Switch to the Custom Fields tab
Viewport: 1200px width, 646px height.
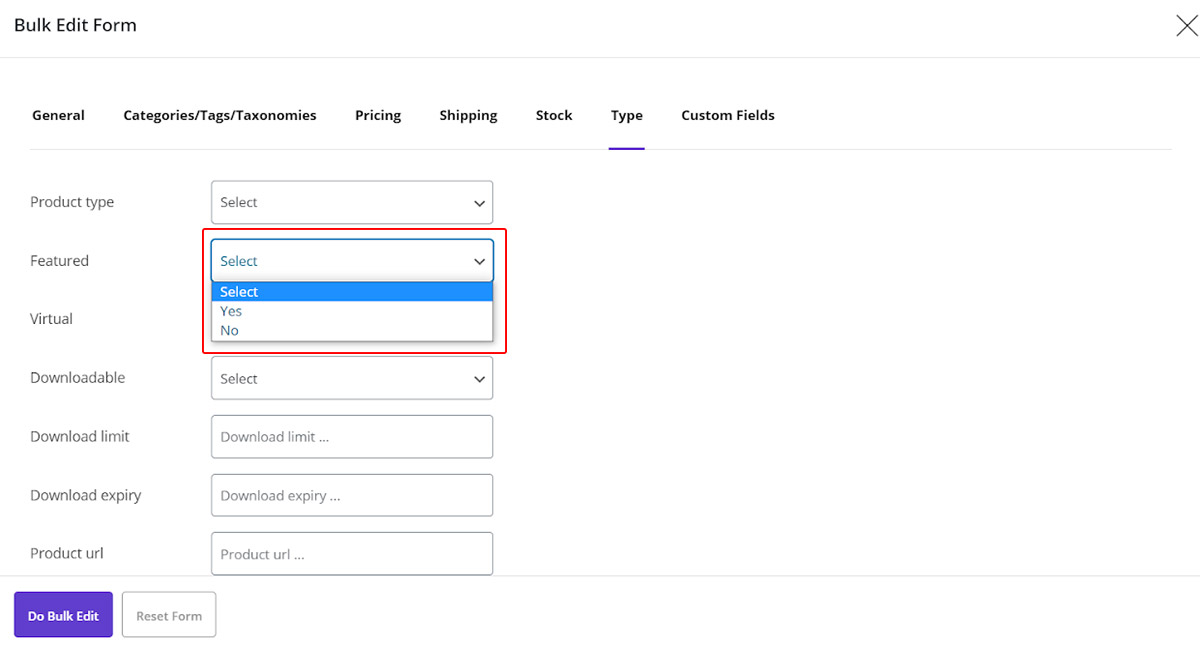coord(727,115)
